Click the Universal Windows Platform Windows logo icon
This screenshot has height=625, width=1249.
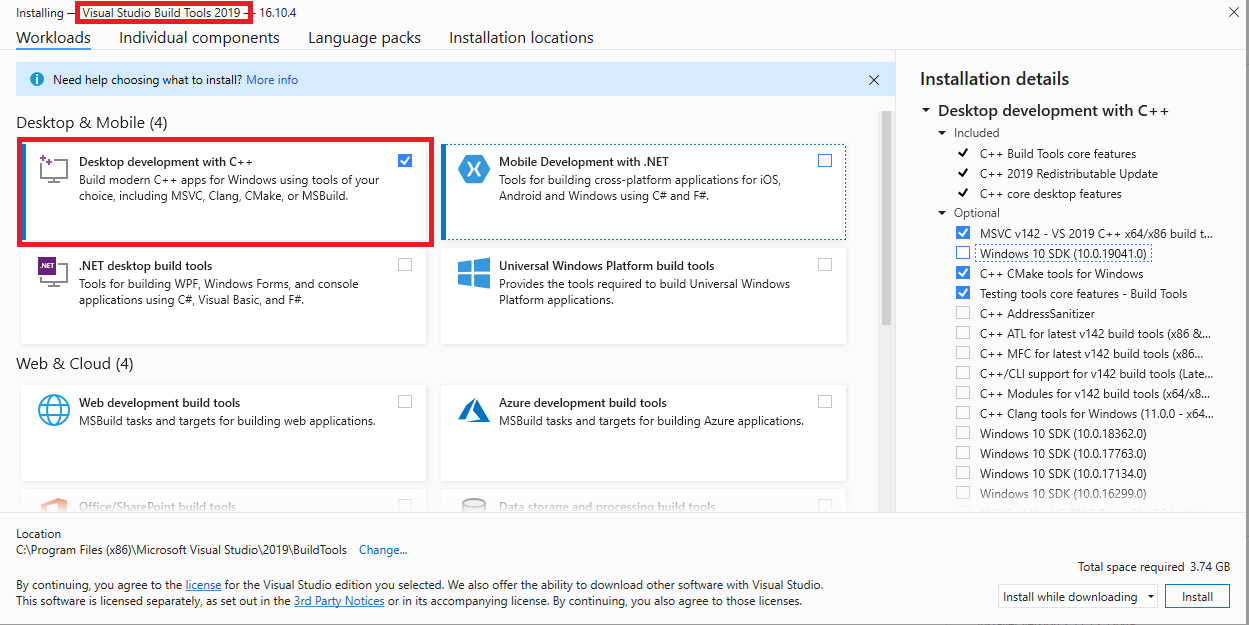[473, 274]
